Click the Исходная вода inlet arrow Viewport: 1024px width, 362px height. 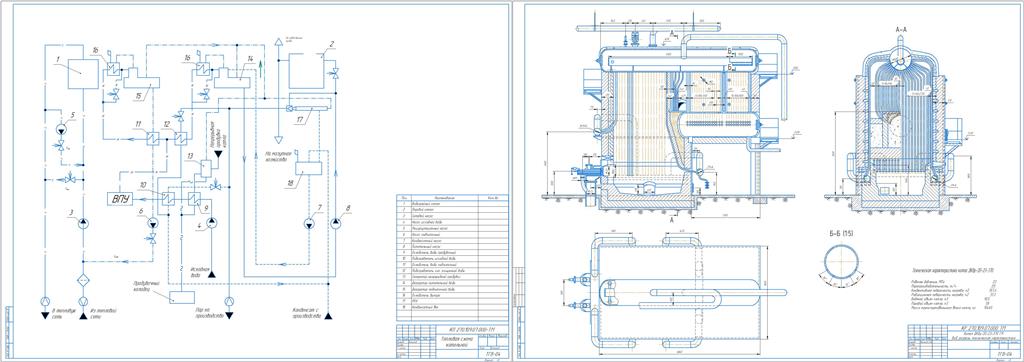pos(211,274)
